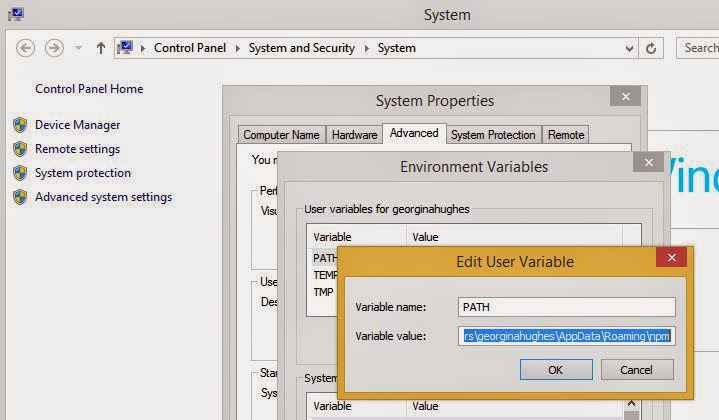The image size is (719, 420).
Task: Switch to the Hardware tab
Action: click(354, 135)
